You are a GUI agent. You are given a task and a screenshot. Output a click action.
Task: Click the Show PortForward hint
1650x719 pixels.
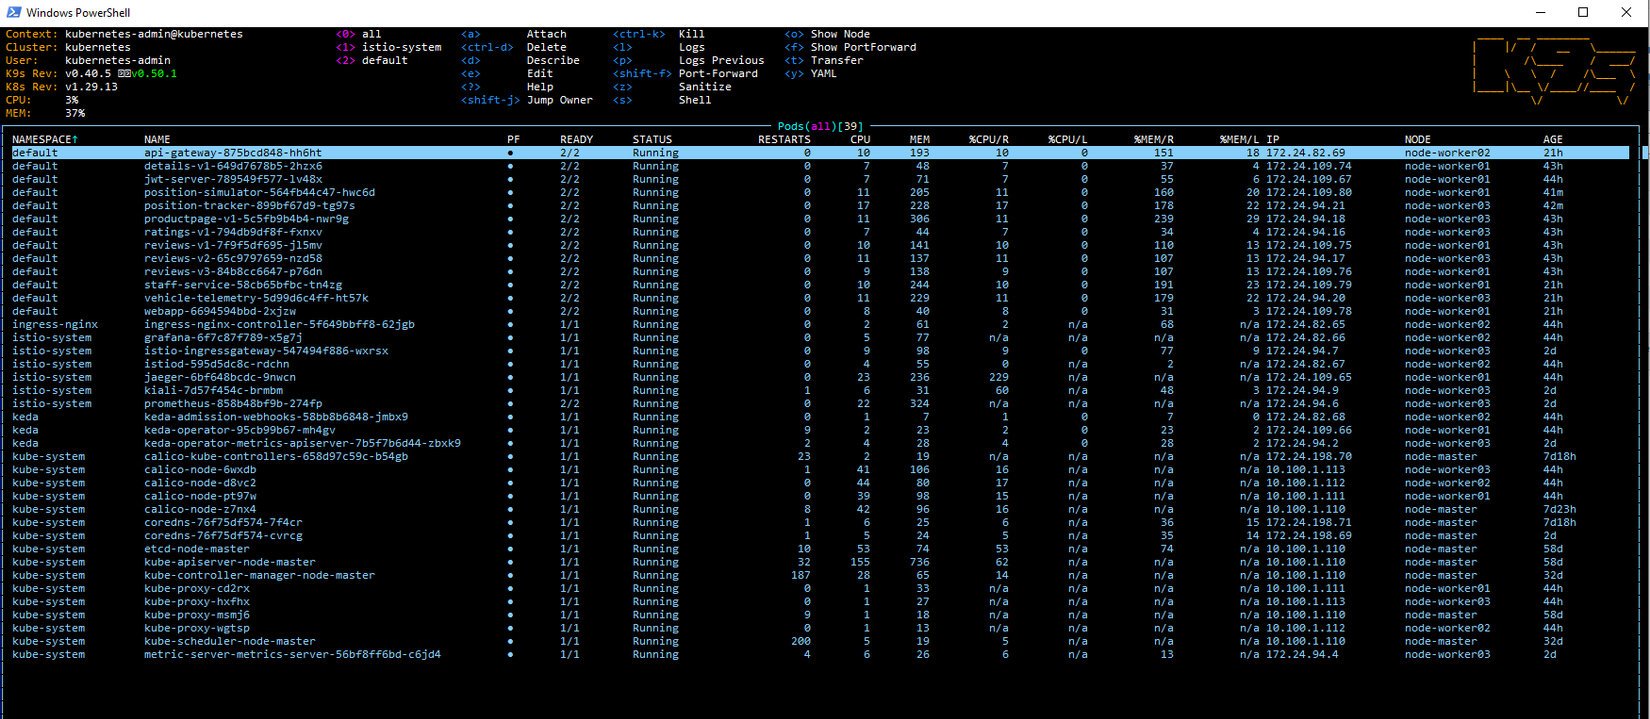tap(863, 47)
